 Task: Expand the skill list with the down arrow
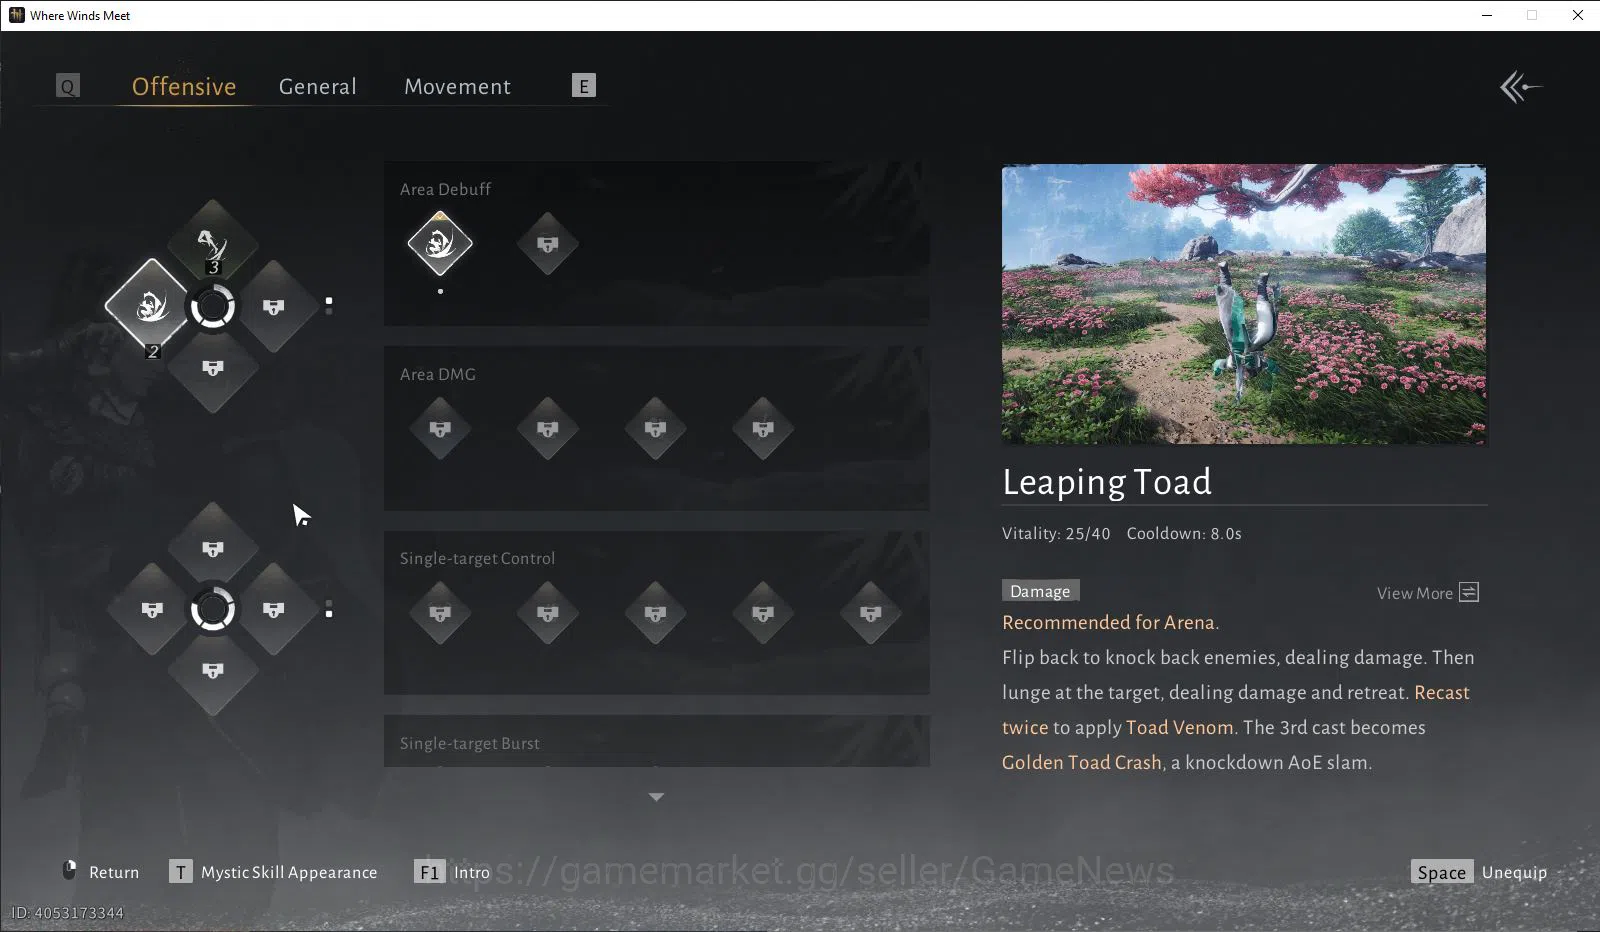point(656,797)
